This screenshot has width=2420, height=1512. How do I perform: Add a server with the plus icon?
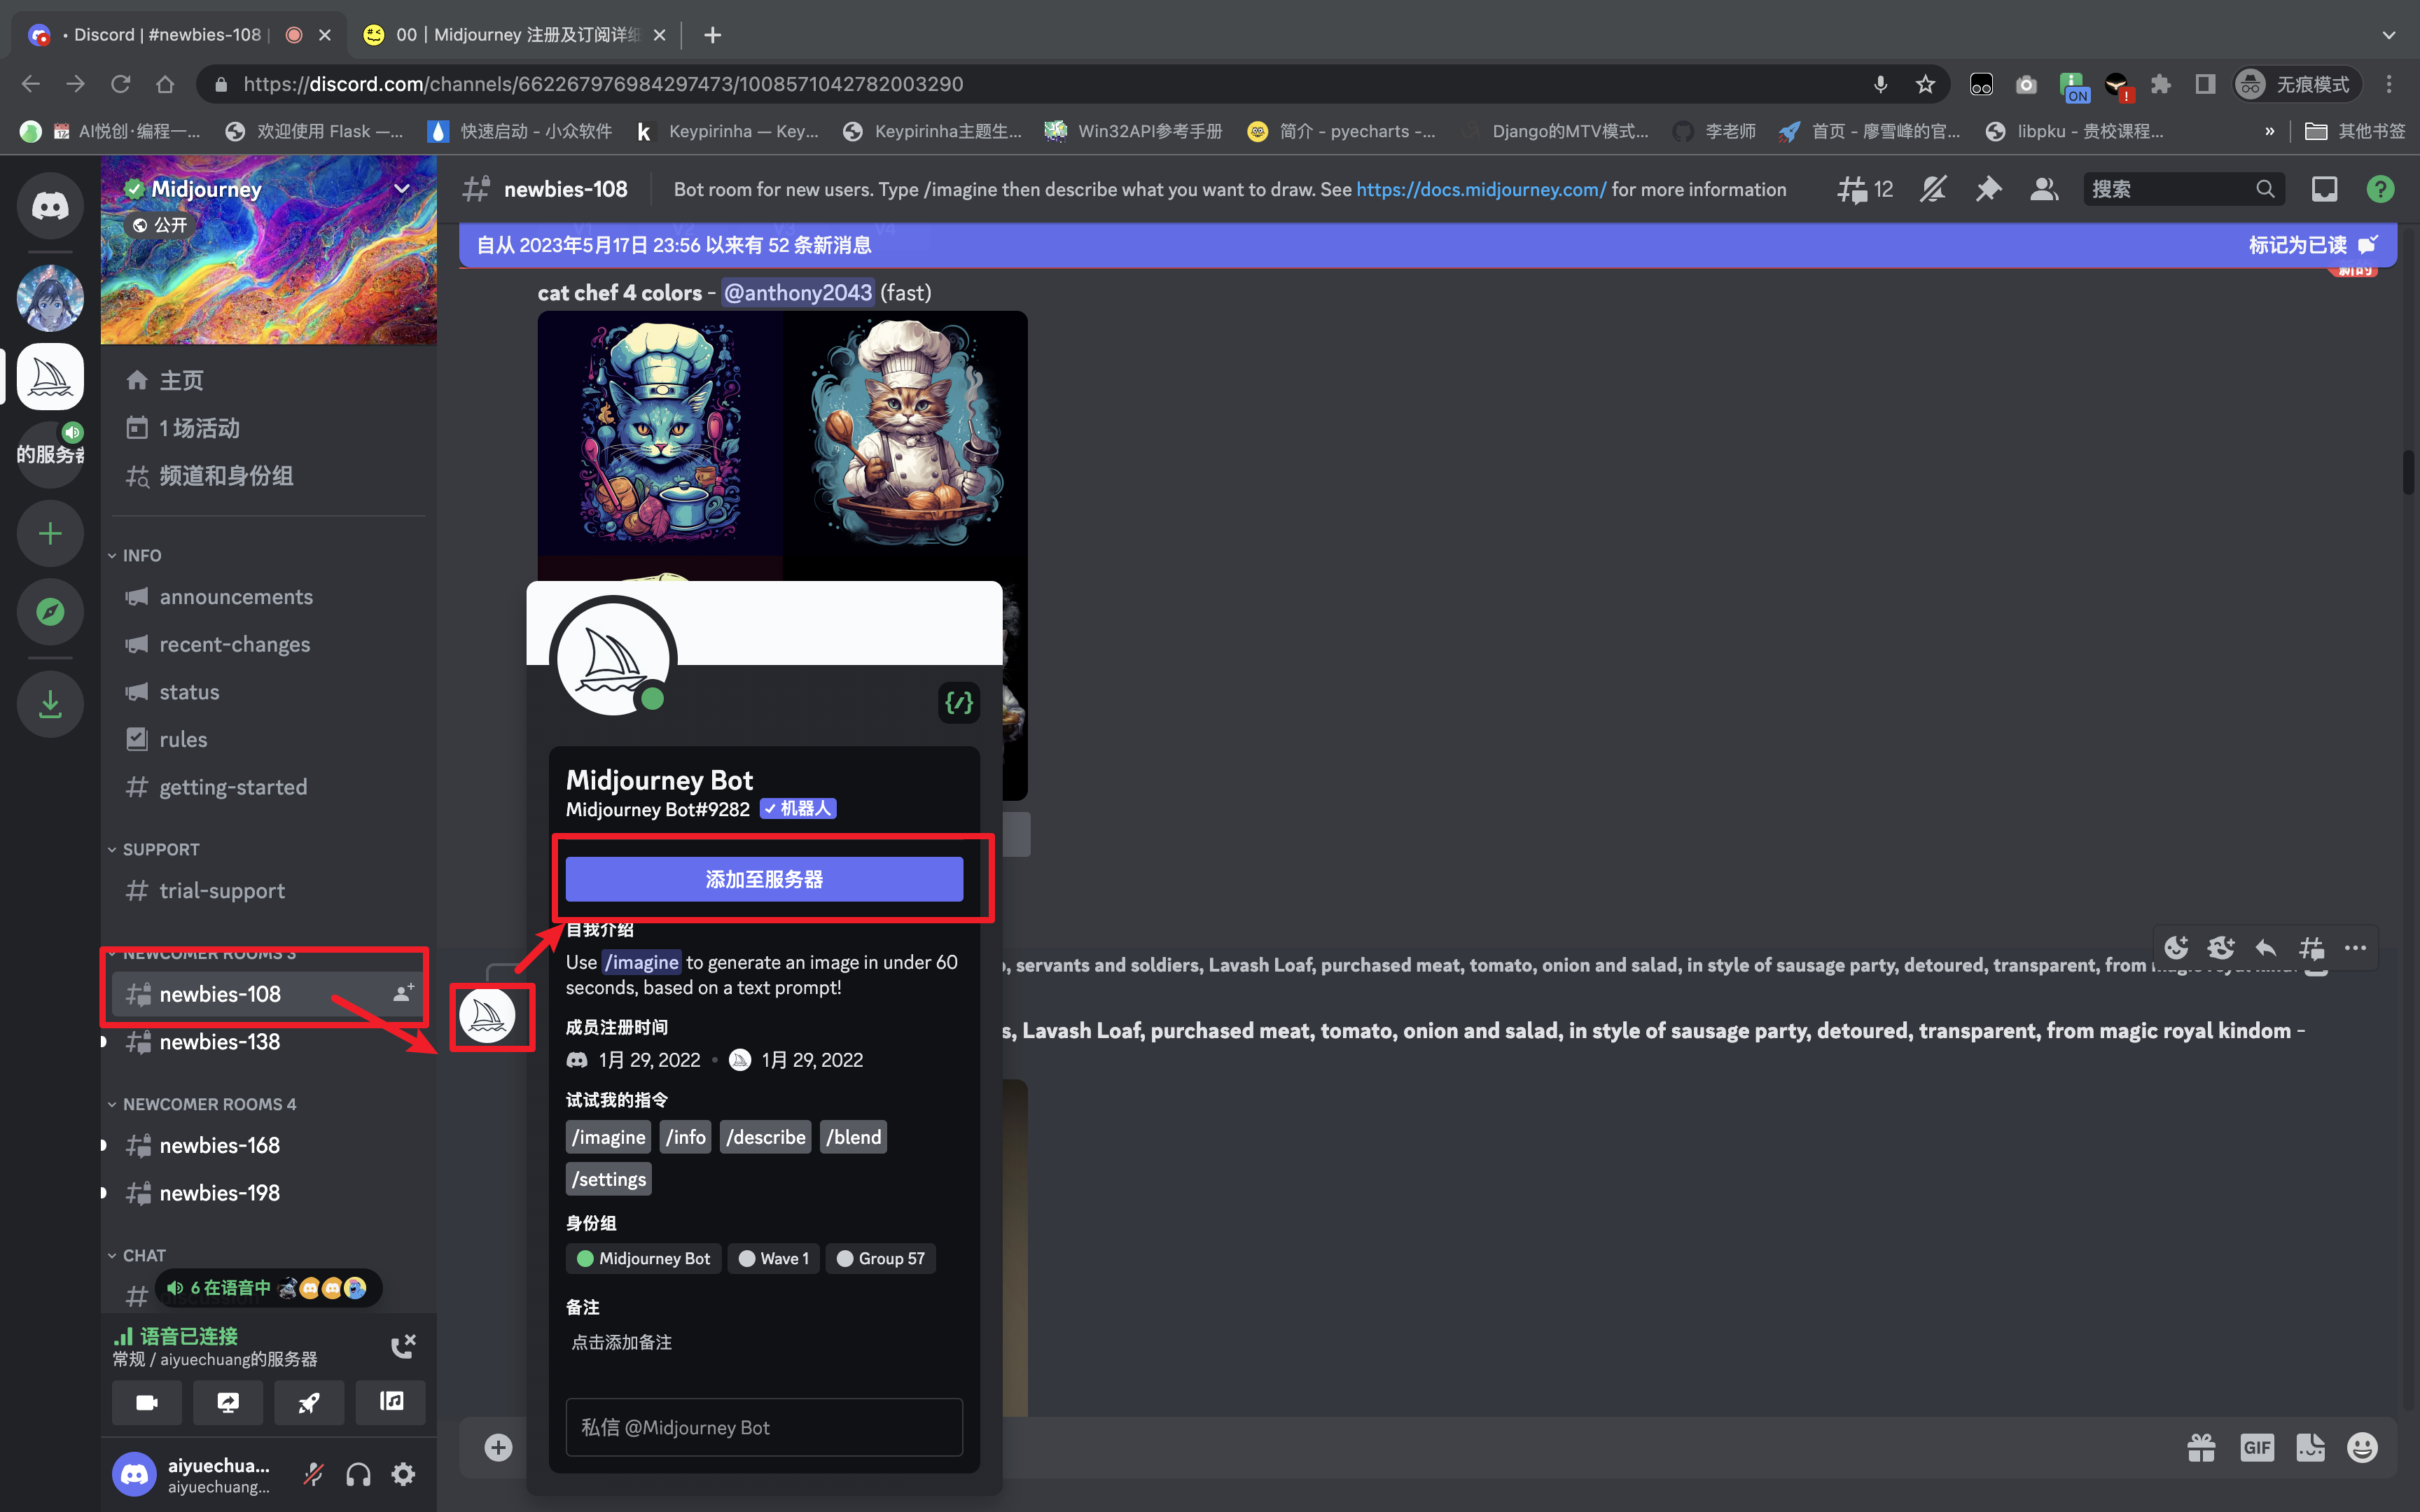point(50,533)
